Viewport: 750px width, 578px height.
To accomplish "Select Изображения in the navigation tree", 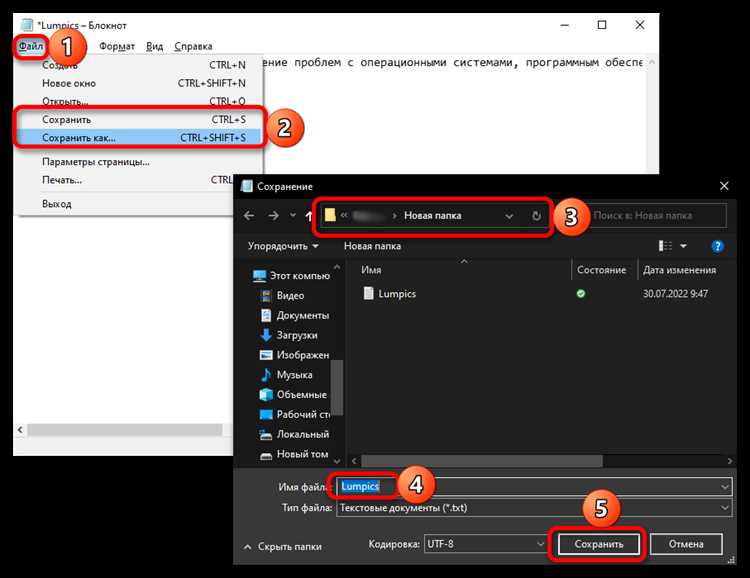I will pos(295,355).
